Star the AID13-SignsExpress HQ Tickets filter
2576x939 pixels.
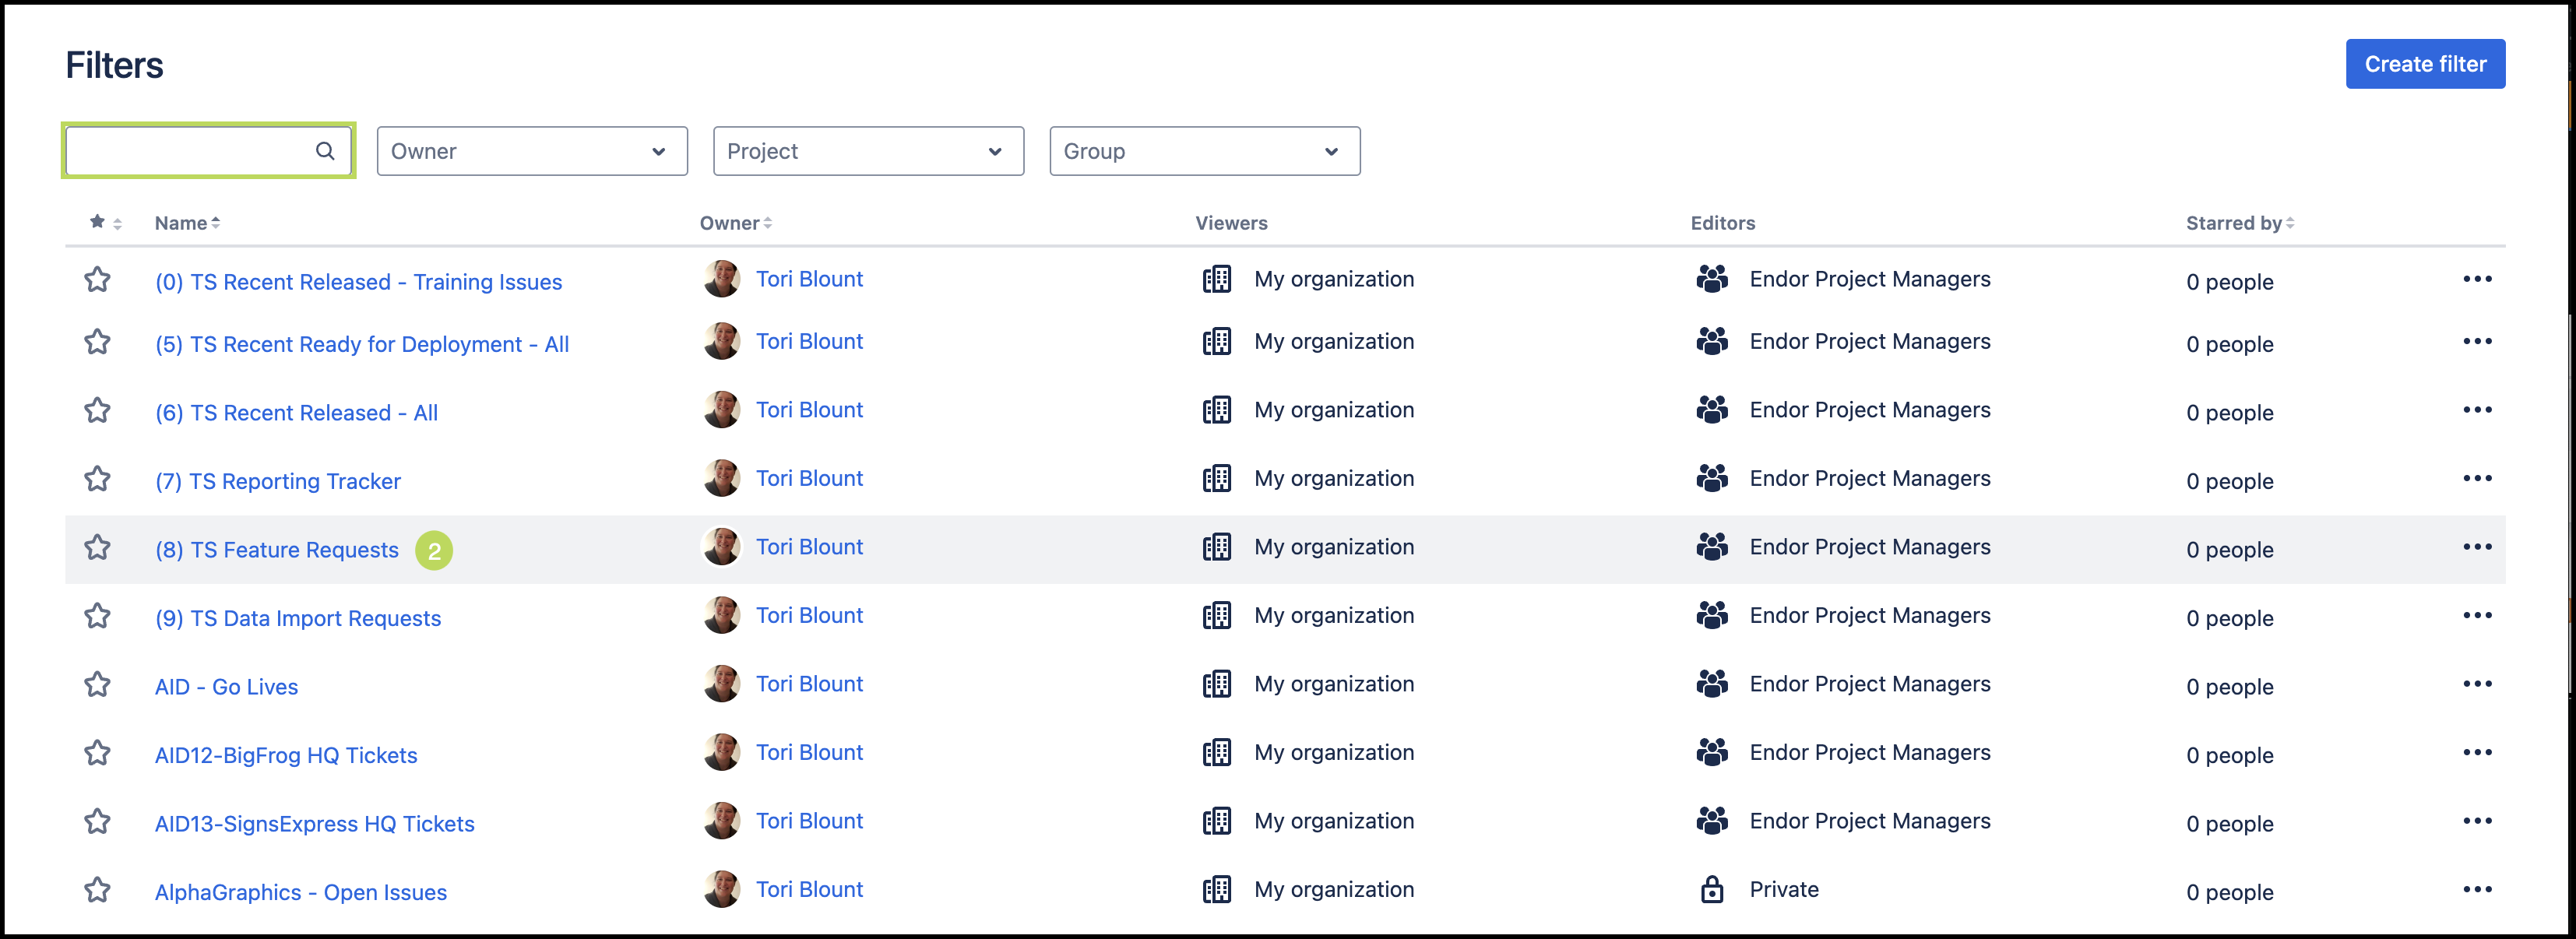point(97,821)
